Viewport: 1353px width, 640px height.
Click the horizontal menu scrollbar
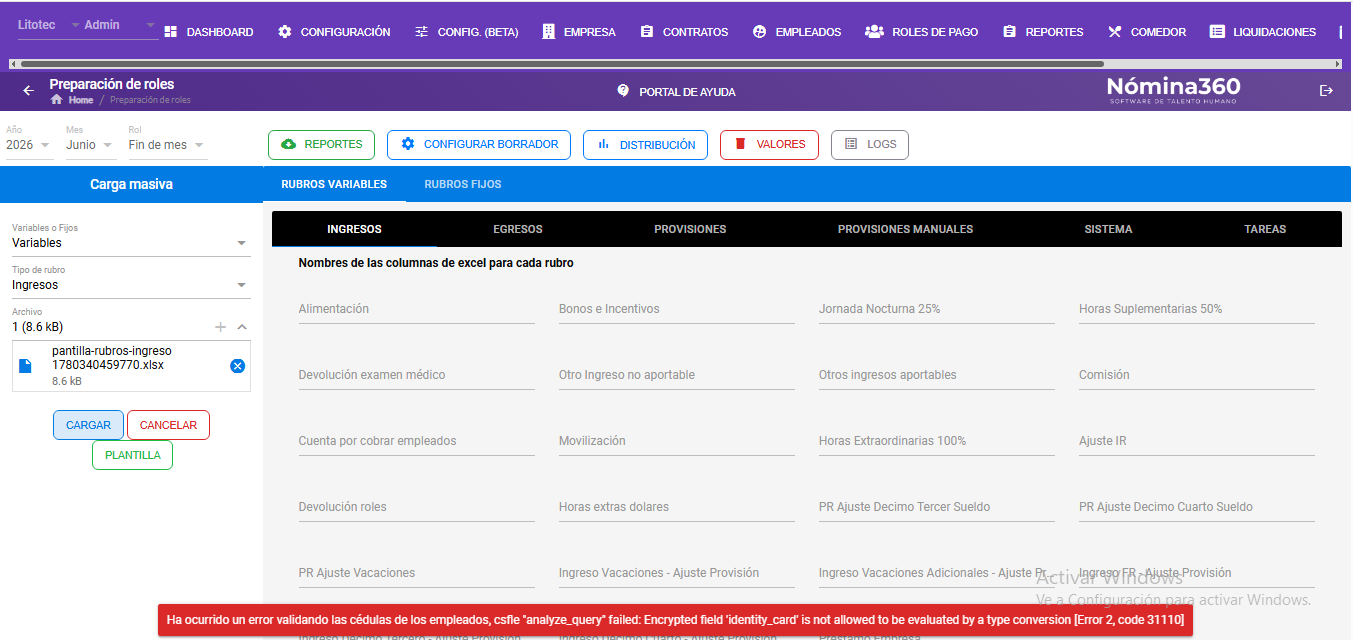tap(560, 64)
